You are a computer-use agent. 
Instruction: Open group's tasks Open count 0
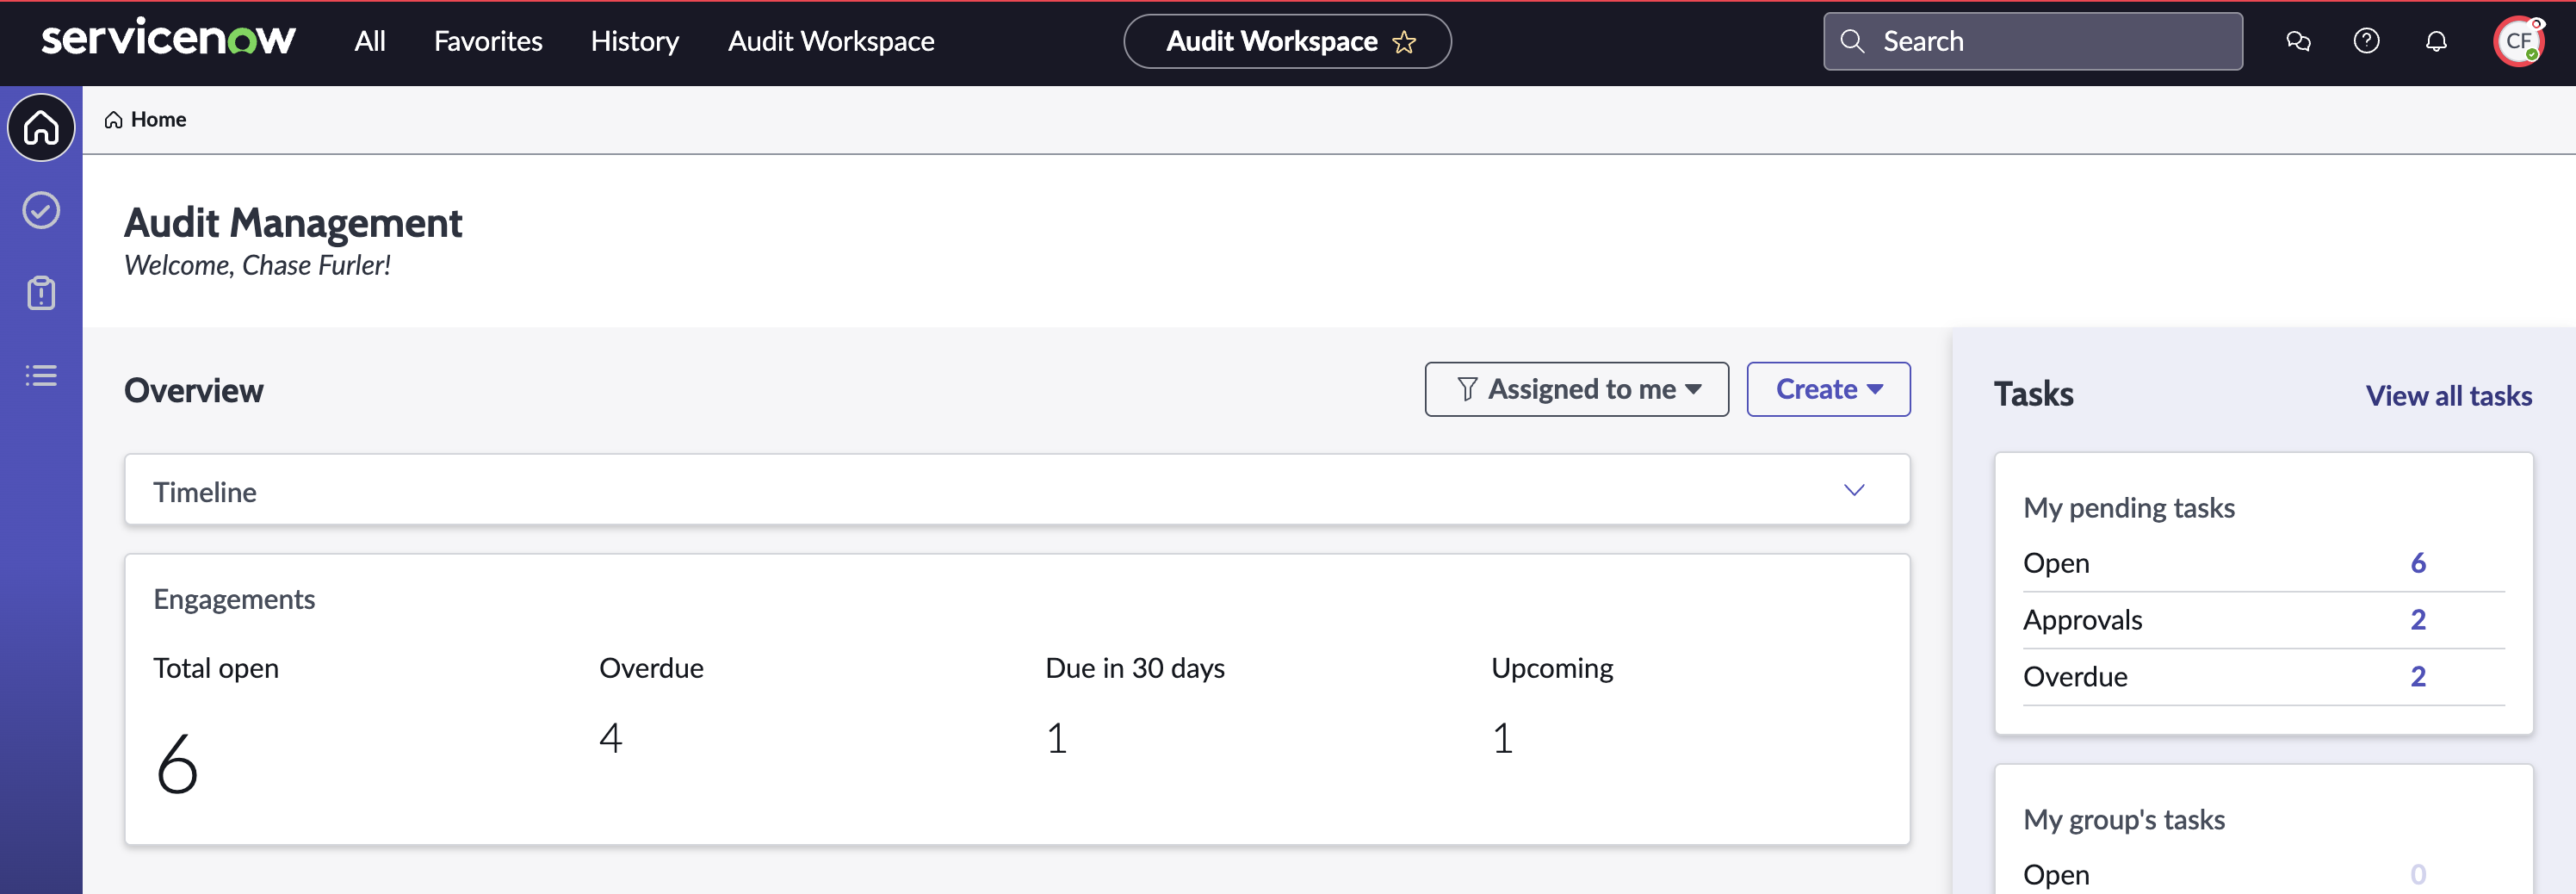point(2417,875)
